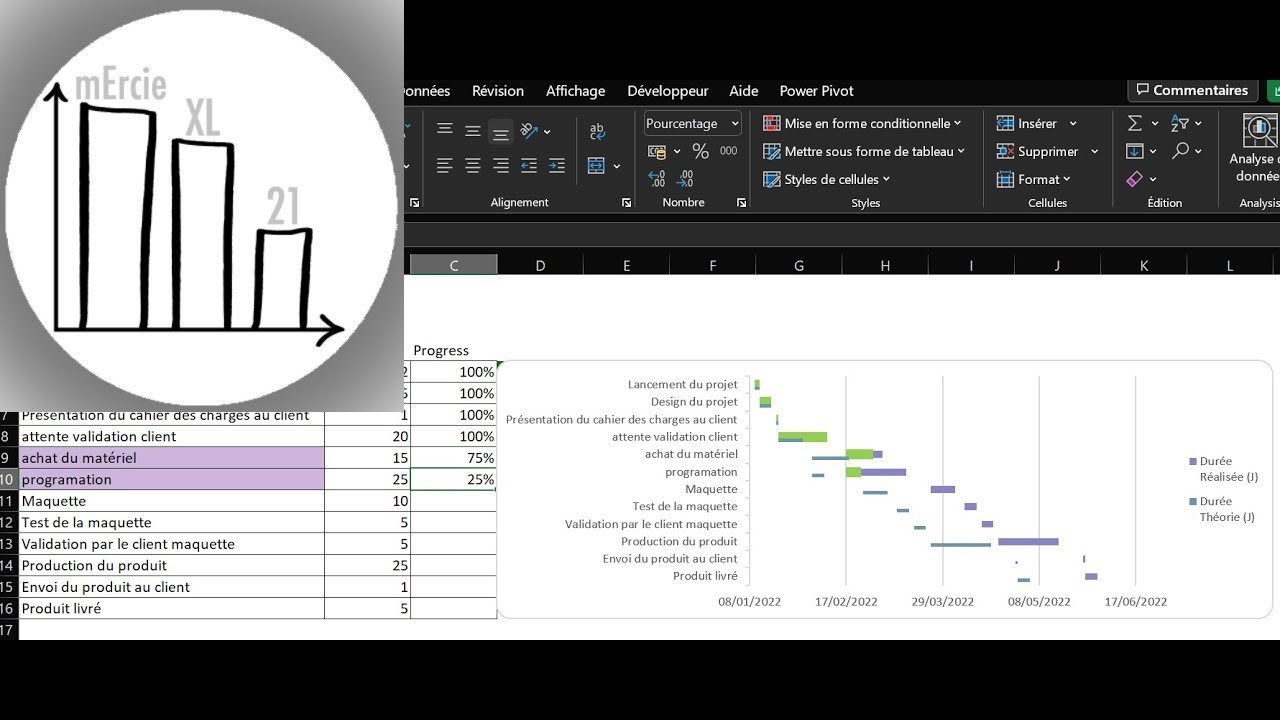Expand the merge and center dropdown

(616, 166)
